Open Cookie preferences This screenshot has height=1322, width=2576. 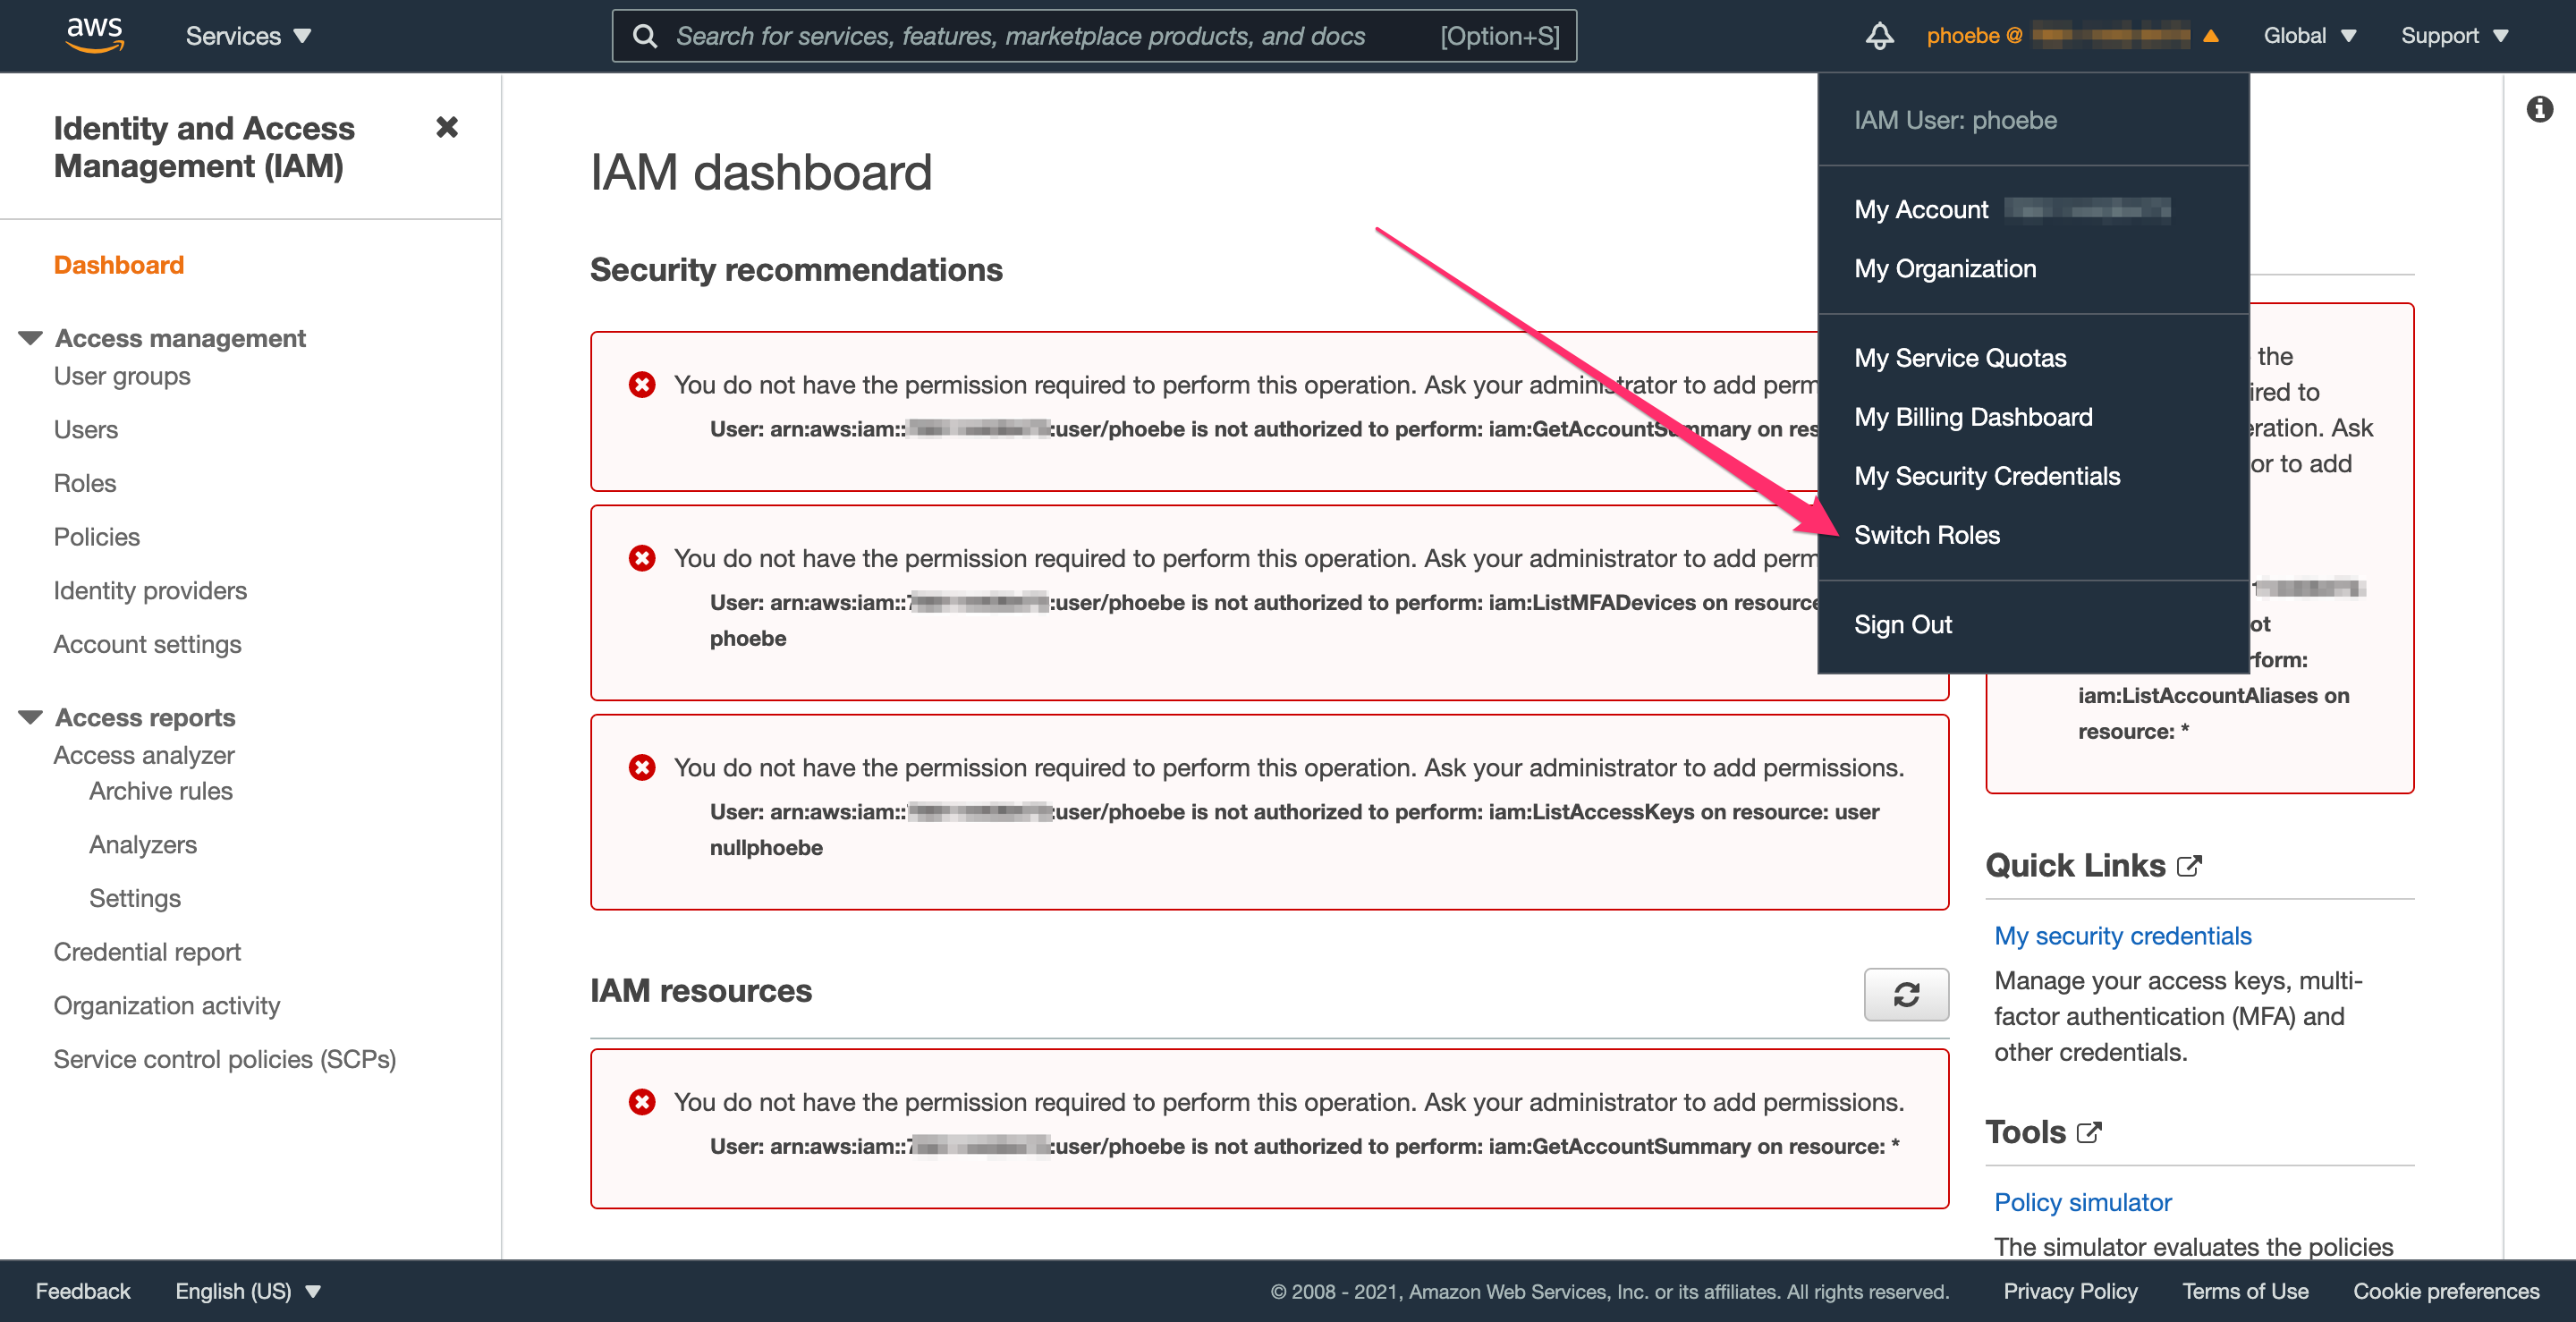click(2446, 1291)
